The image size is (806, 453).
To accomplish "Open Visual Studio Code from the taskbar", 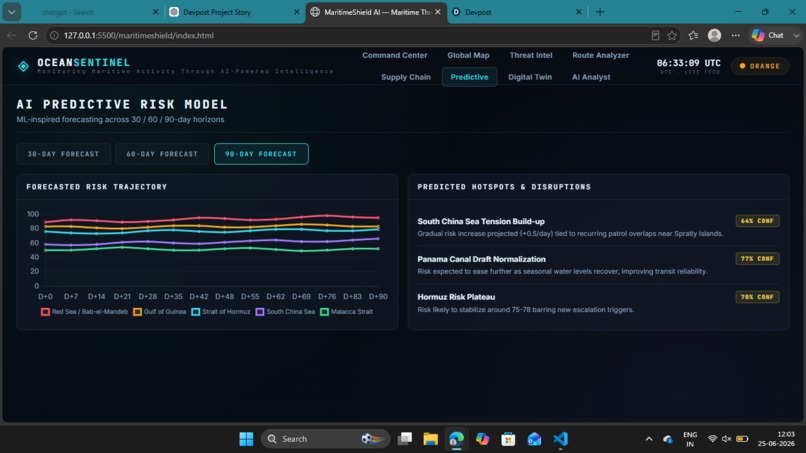I will click(560, 439).
